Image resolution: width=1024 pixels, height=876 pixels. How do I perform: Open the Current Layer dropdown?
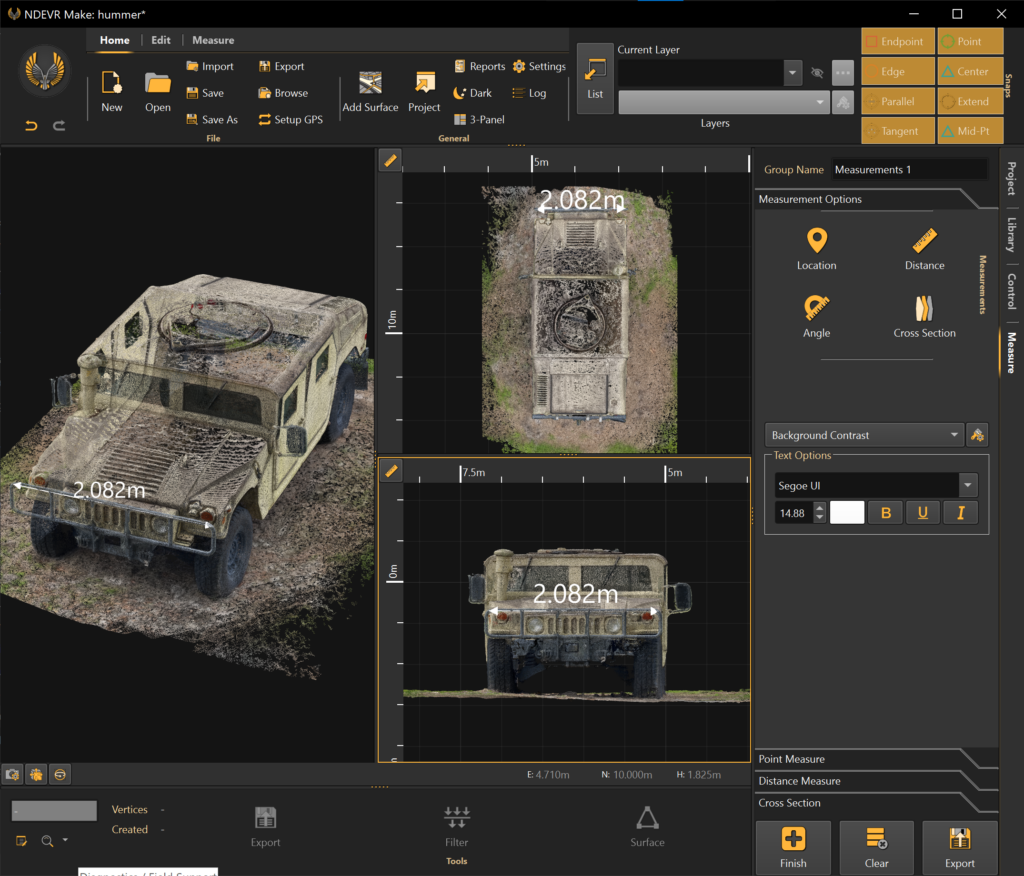click(x=793, y=73)
